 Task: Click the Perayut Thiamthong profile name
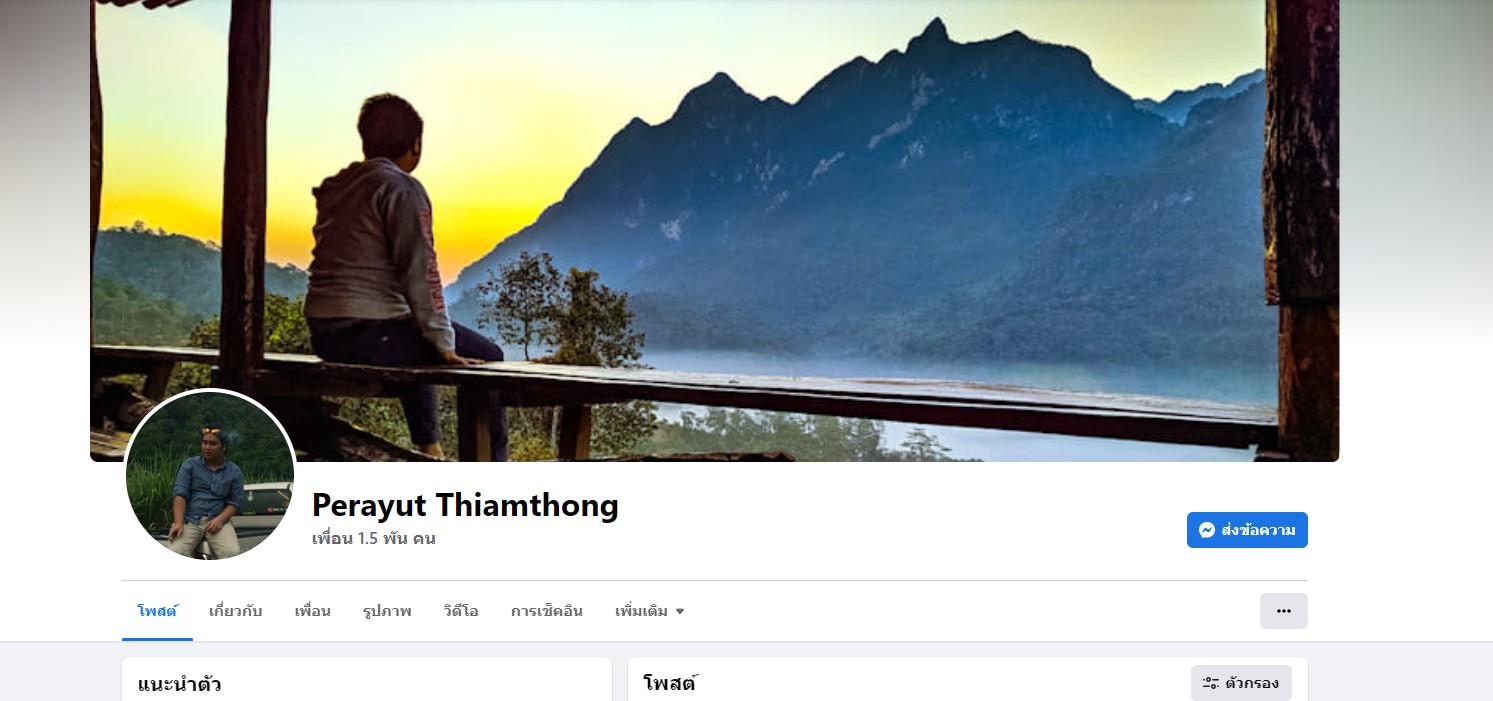point(465,505)
